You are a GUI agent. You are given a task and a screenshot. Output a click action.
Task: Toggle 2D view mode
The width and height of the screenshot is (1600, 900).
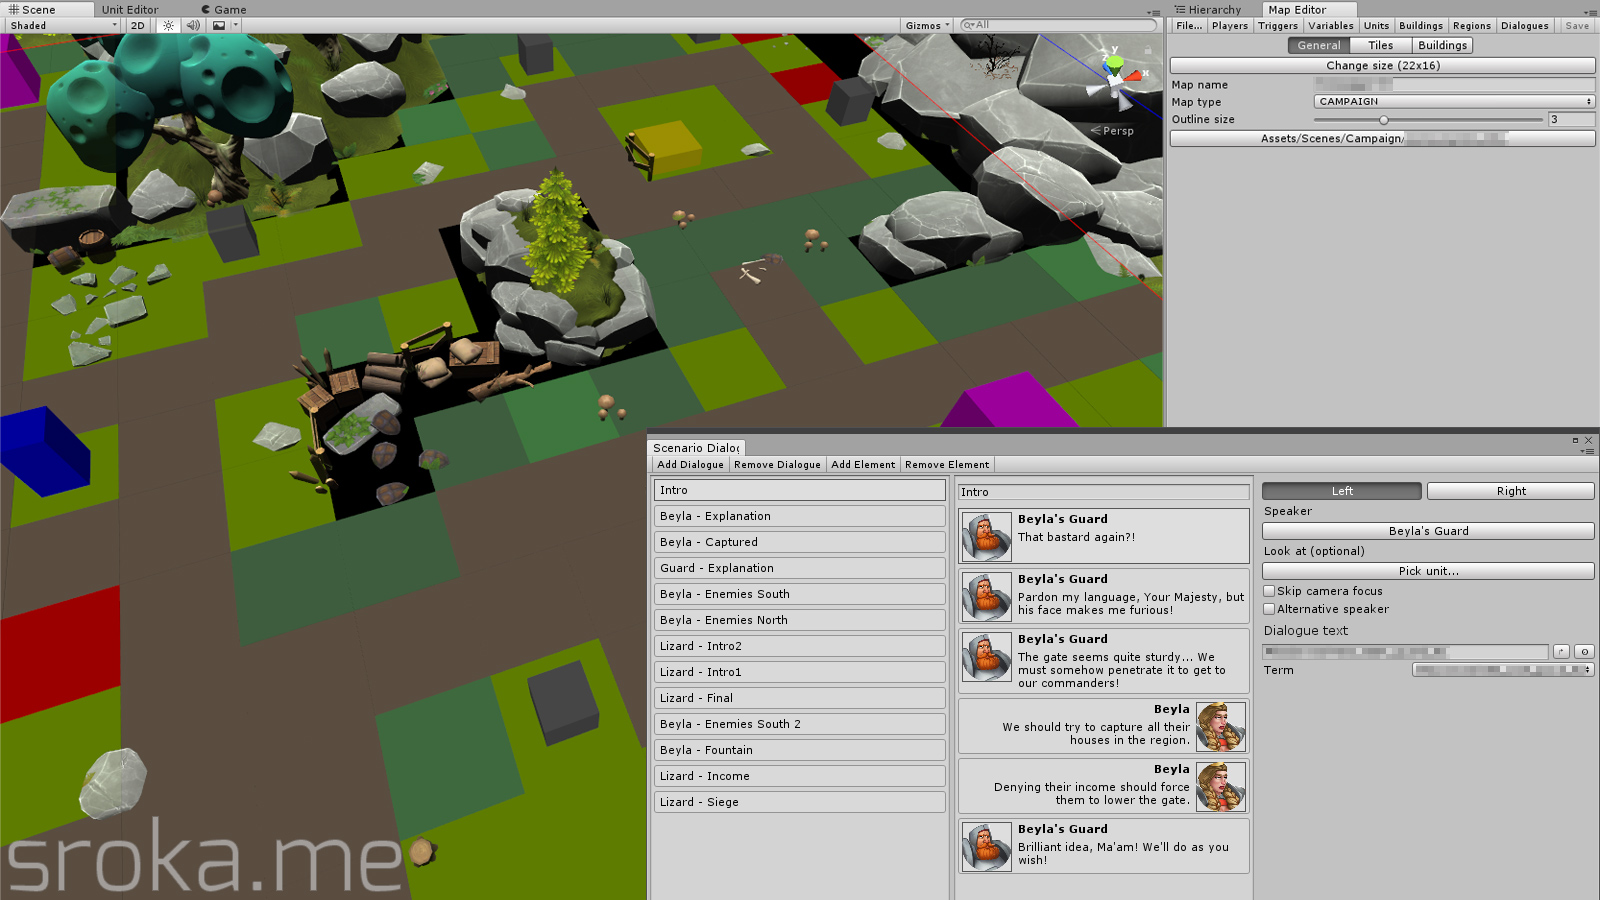pos(138,26)
